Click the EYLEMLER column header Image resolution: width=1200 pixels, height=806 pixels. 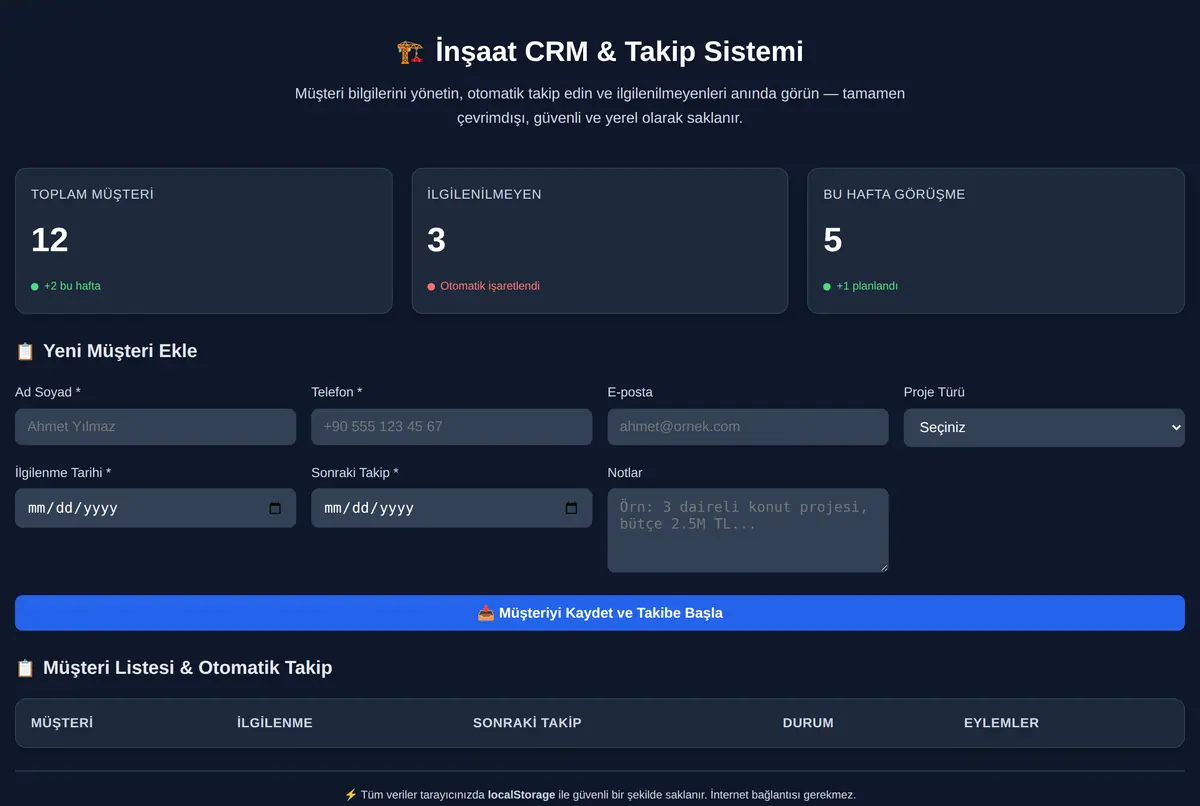[x=1001, y=723]
